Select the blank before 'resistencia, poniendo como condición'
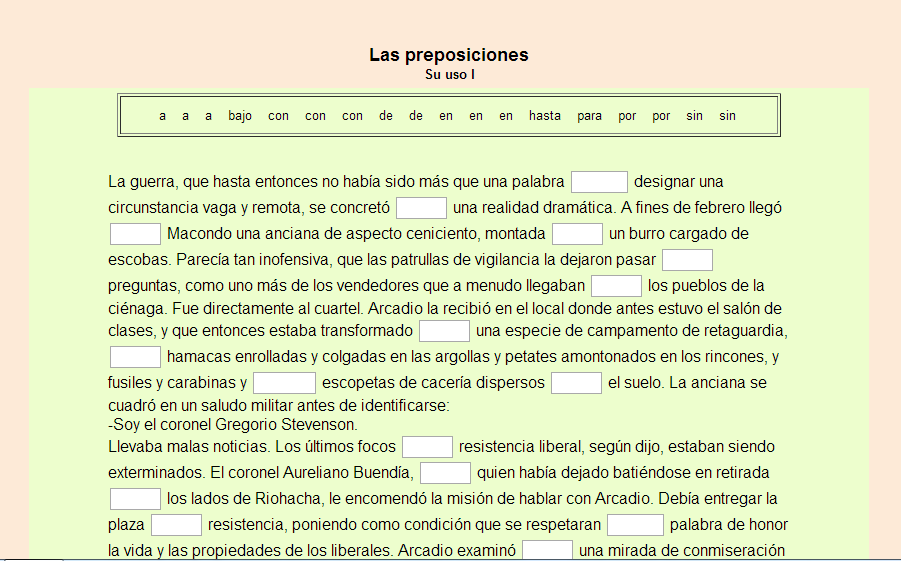901x561 pixels. tap(176, 525)
